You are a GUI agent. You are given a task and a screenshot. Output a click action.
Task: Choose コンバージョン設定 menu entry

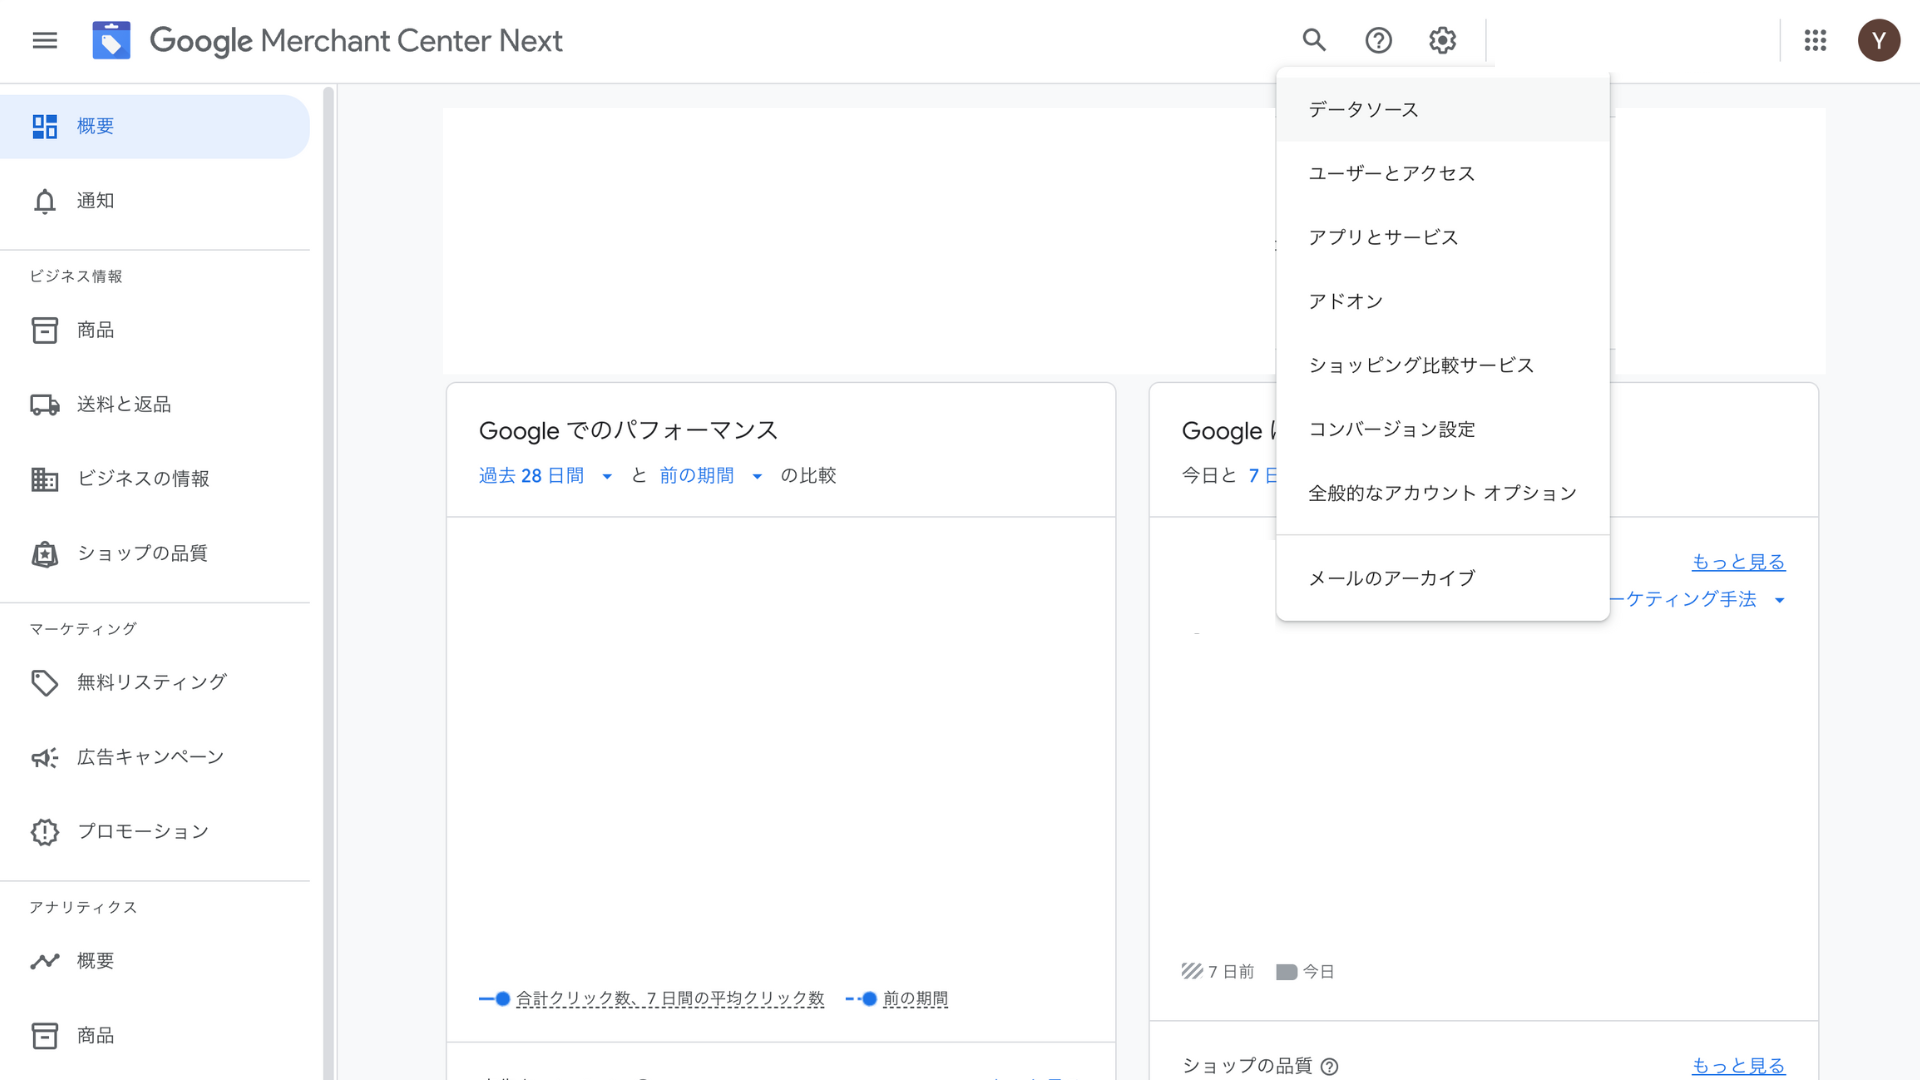[1391, 429]
